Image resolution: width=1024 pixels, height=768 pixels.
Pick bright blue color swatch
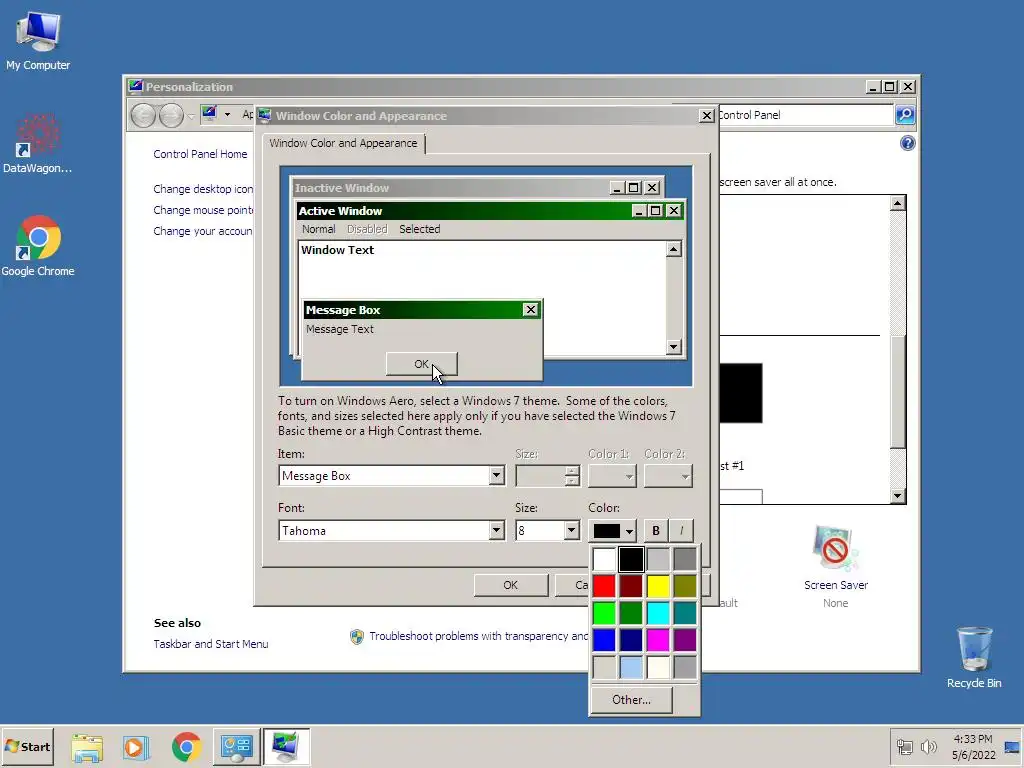(604, 640)
